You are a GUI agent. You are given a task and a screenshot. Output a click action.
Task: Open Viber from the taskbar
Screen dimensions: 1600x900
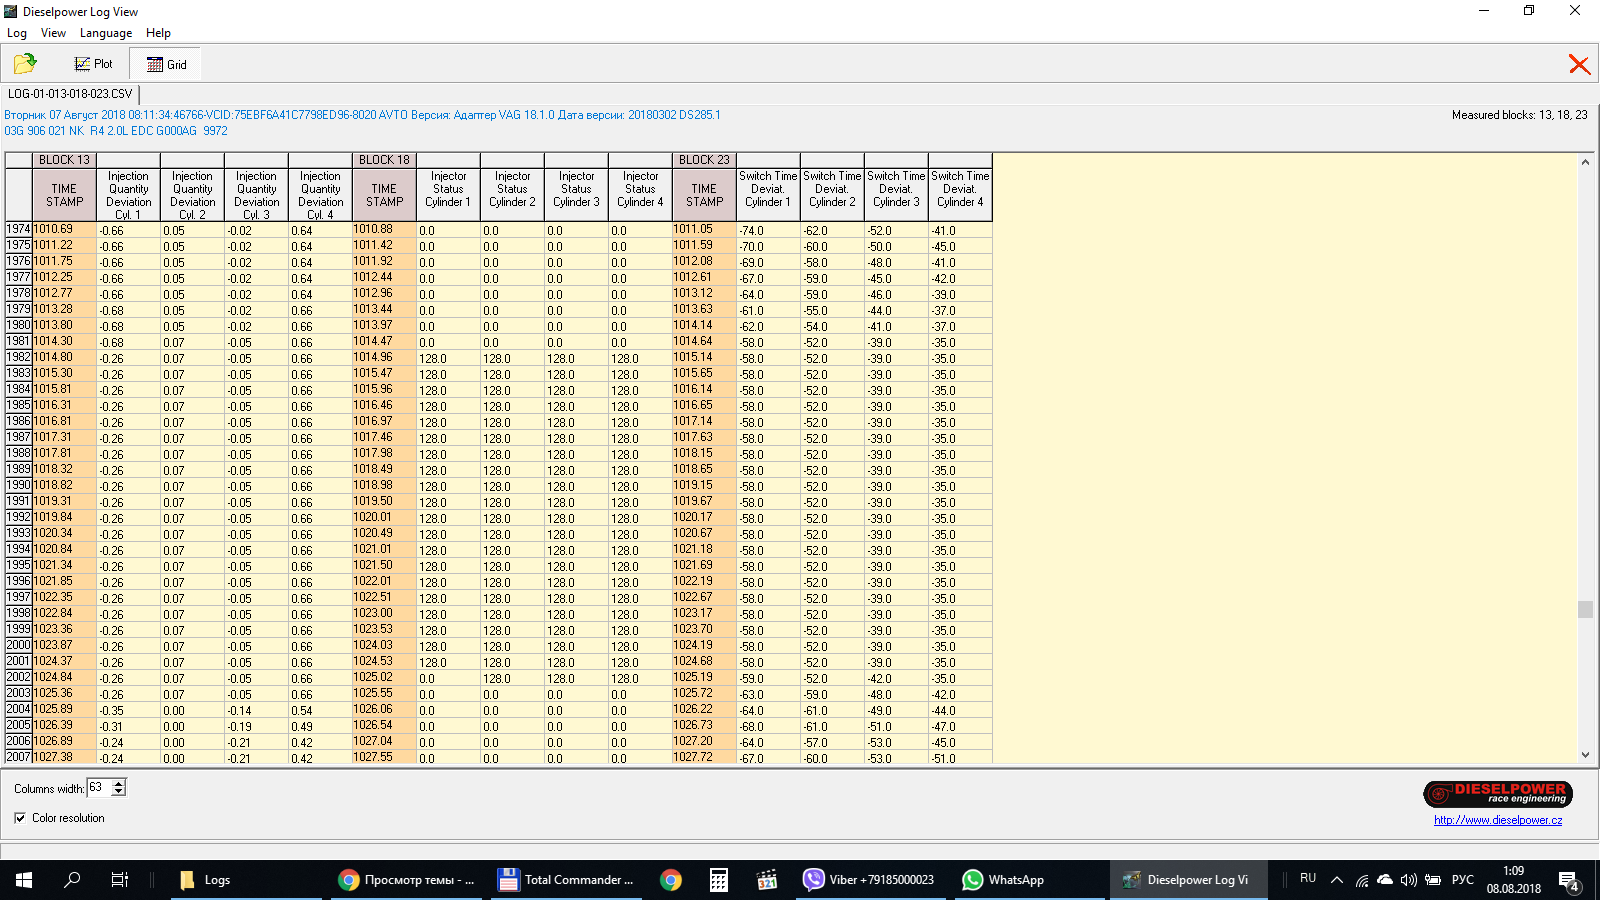tap(868, 880)
